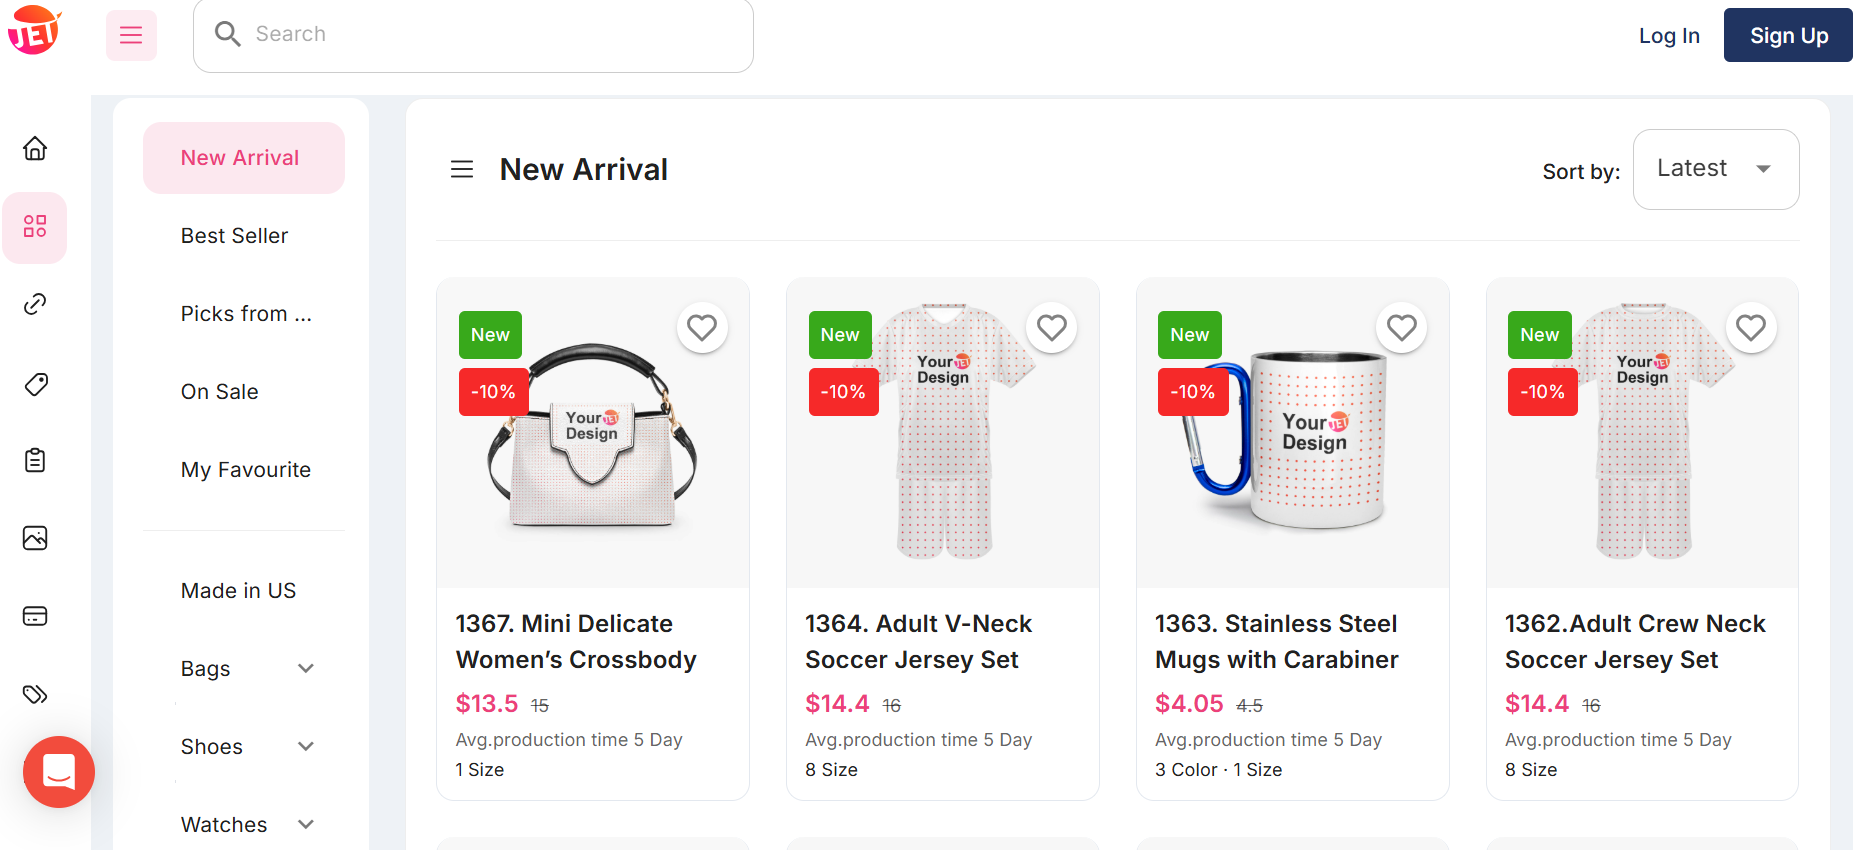The image size is (1861, 850).
Task: Favorite the Adult Crew Neck Soccer Jersey
Action: click(1751, 327)
